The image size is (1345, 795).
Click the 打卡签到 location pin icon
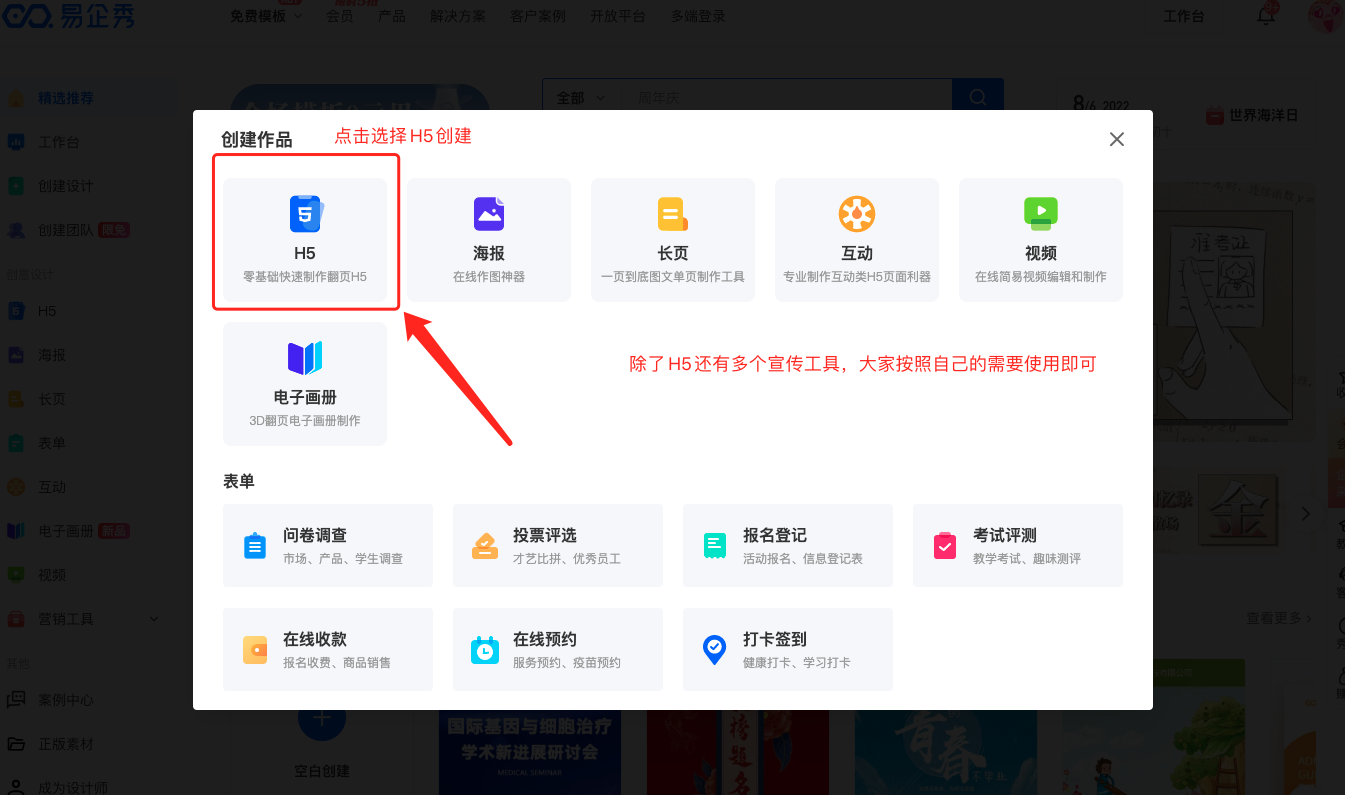coord(715,650)
